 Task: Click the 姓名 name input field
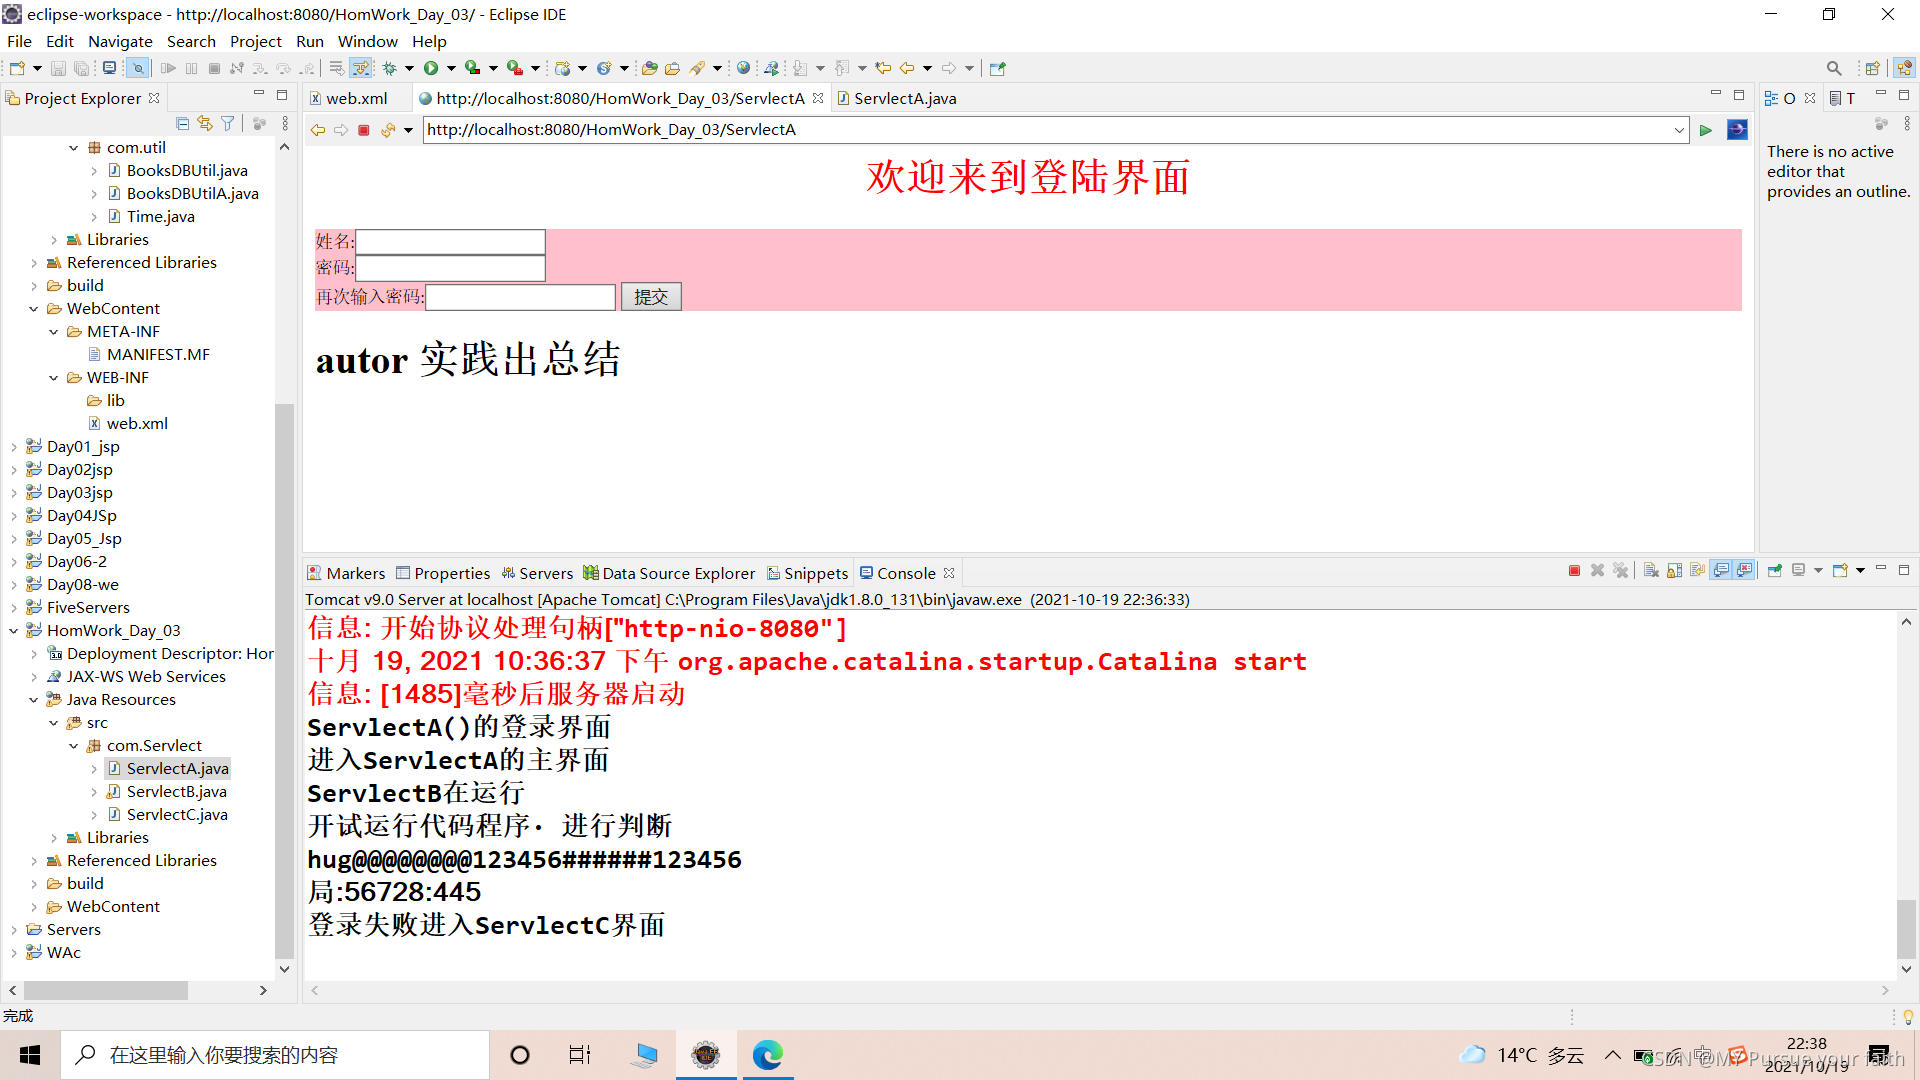(x=450, y=242)
